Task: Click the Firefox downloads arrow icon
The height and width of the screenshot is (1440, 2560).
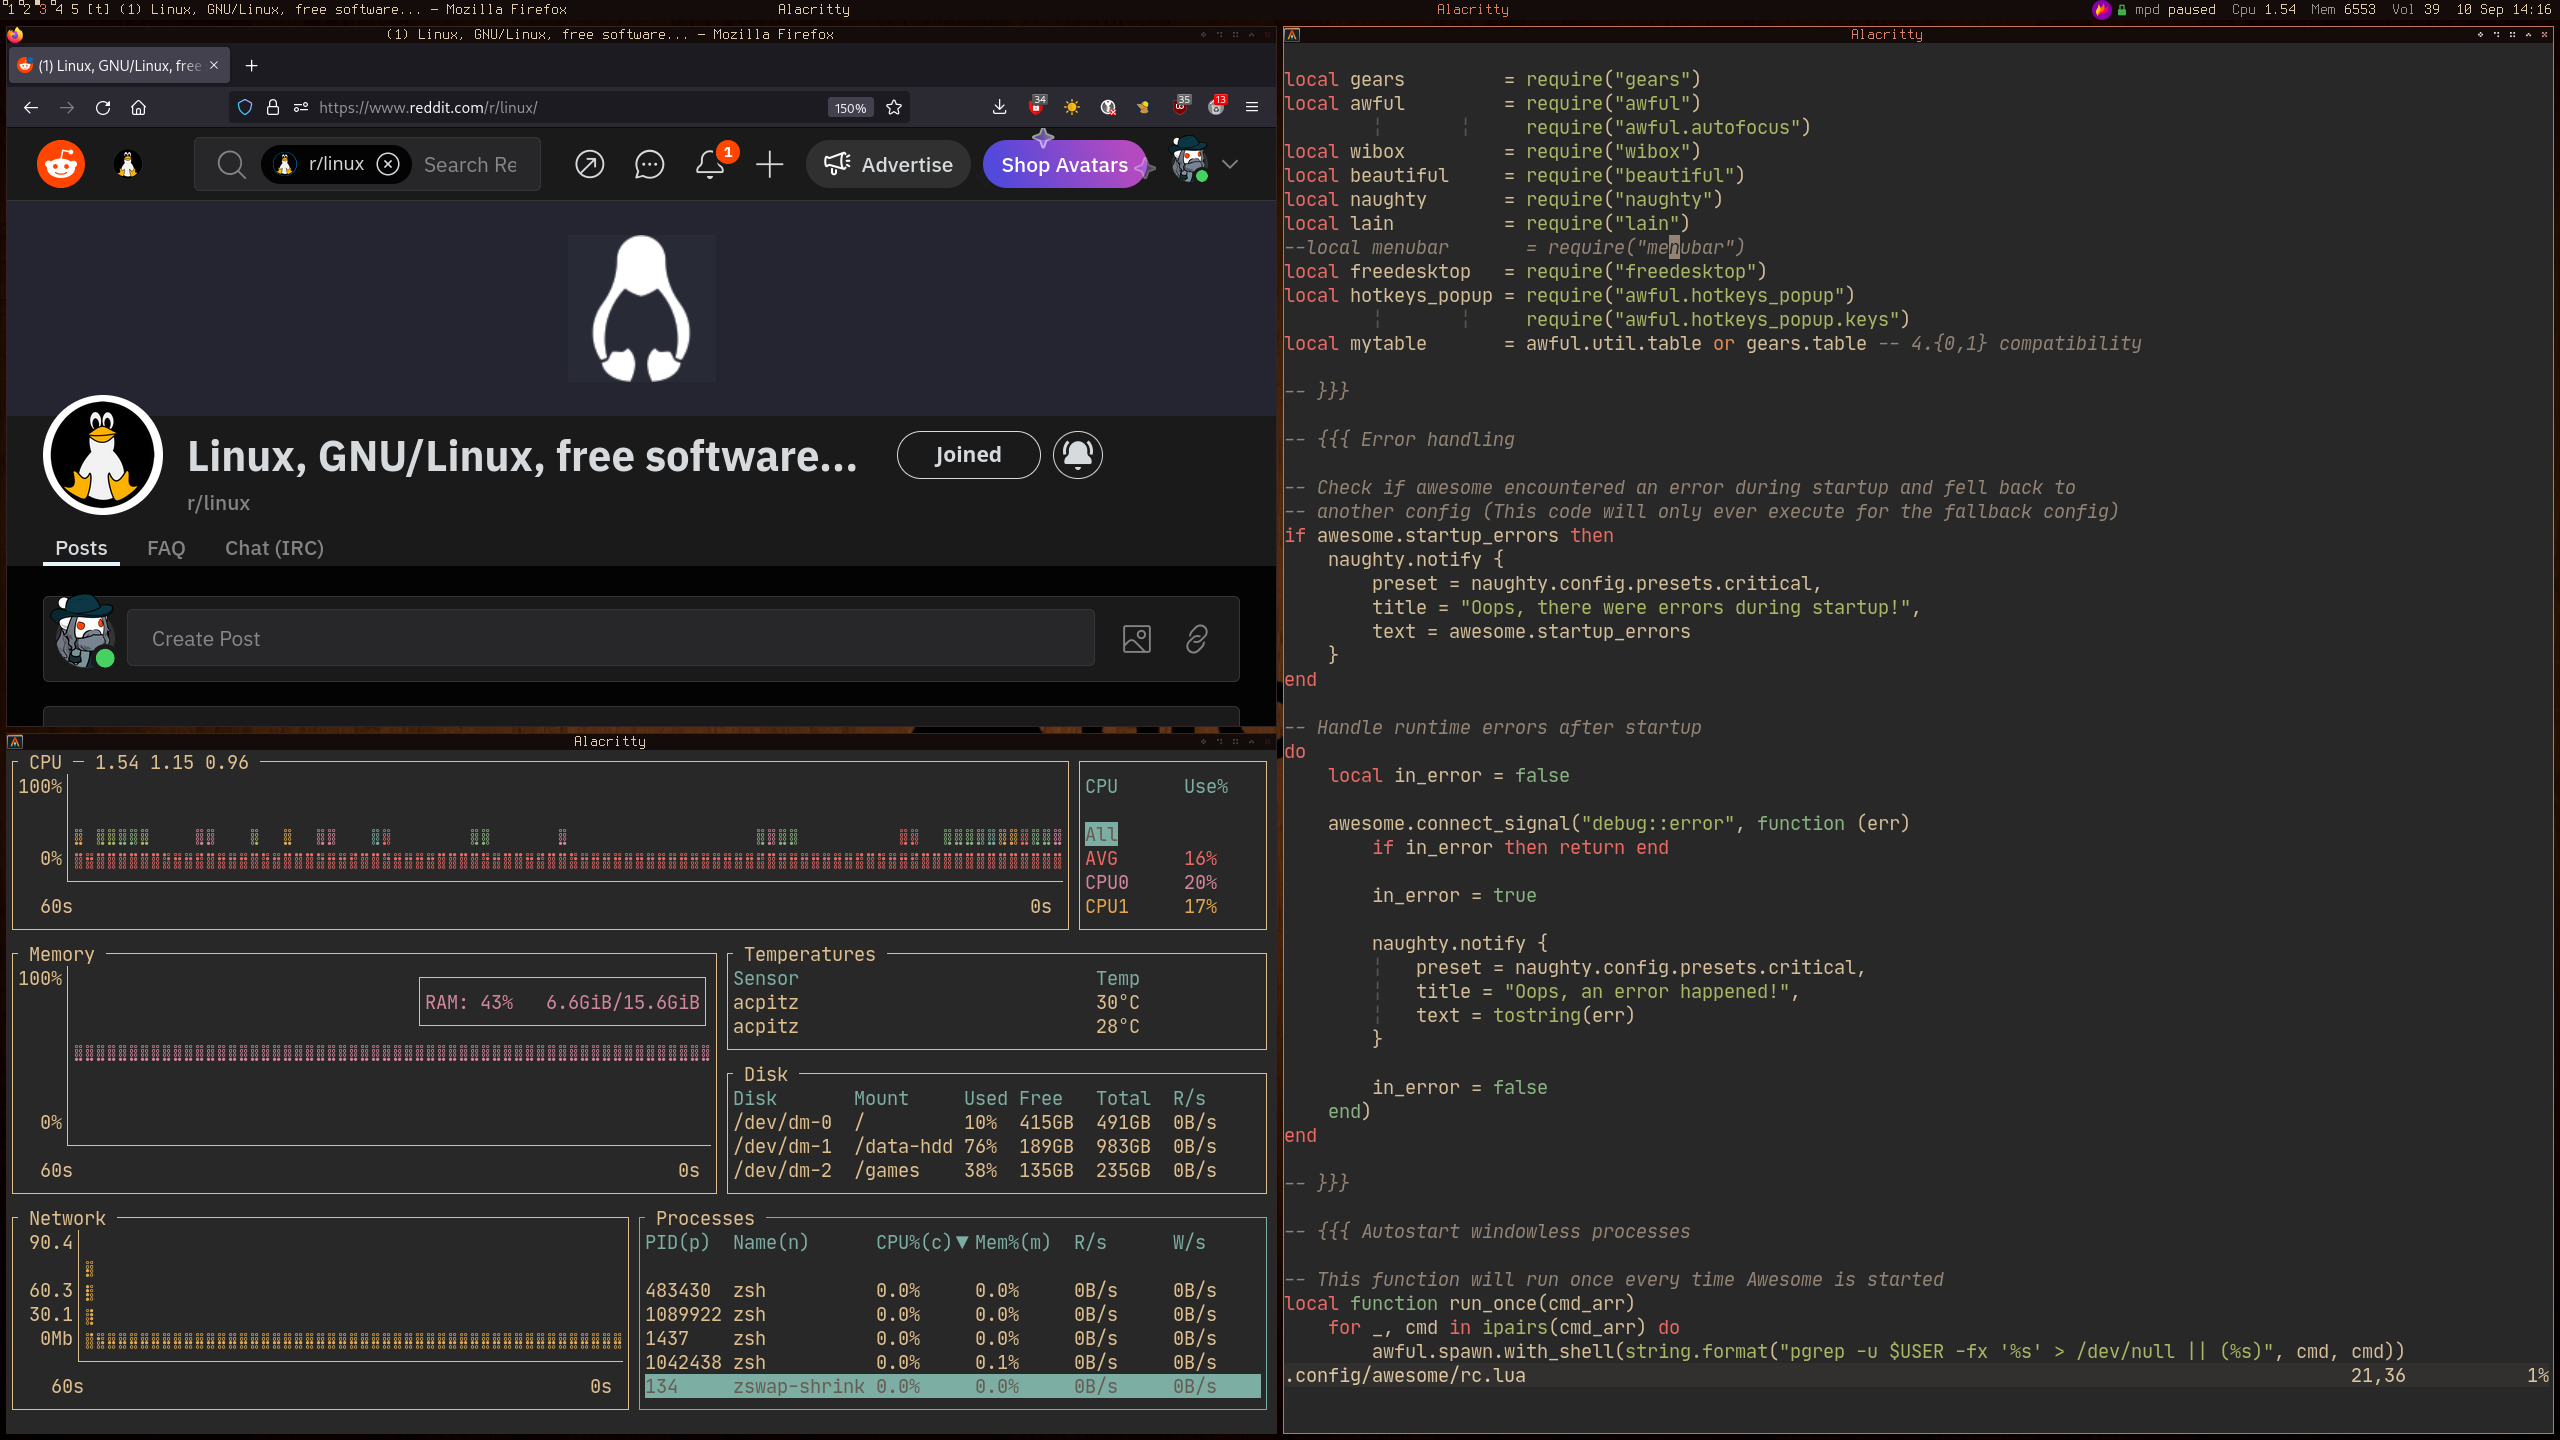Action: click(999, 107)
